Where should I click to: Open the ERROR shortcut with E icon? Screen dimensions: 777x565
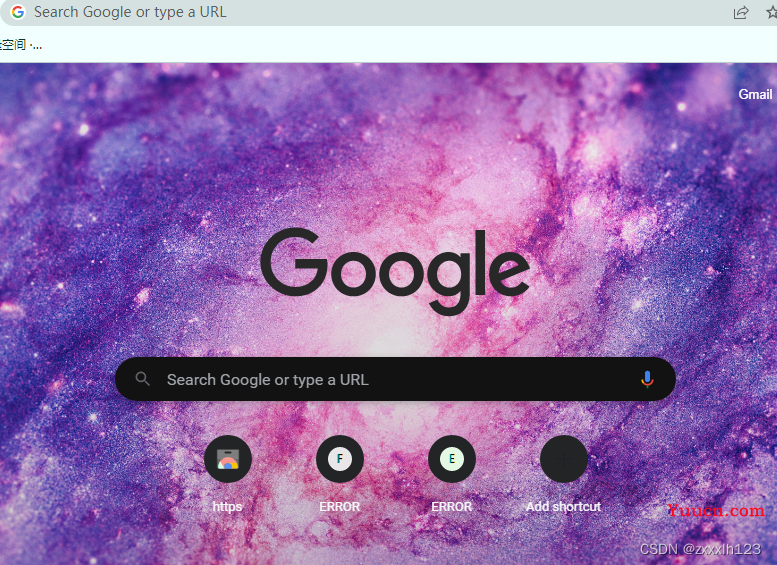tap(451, 474)
